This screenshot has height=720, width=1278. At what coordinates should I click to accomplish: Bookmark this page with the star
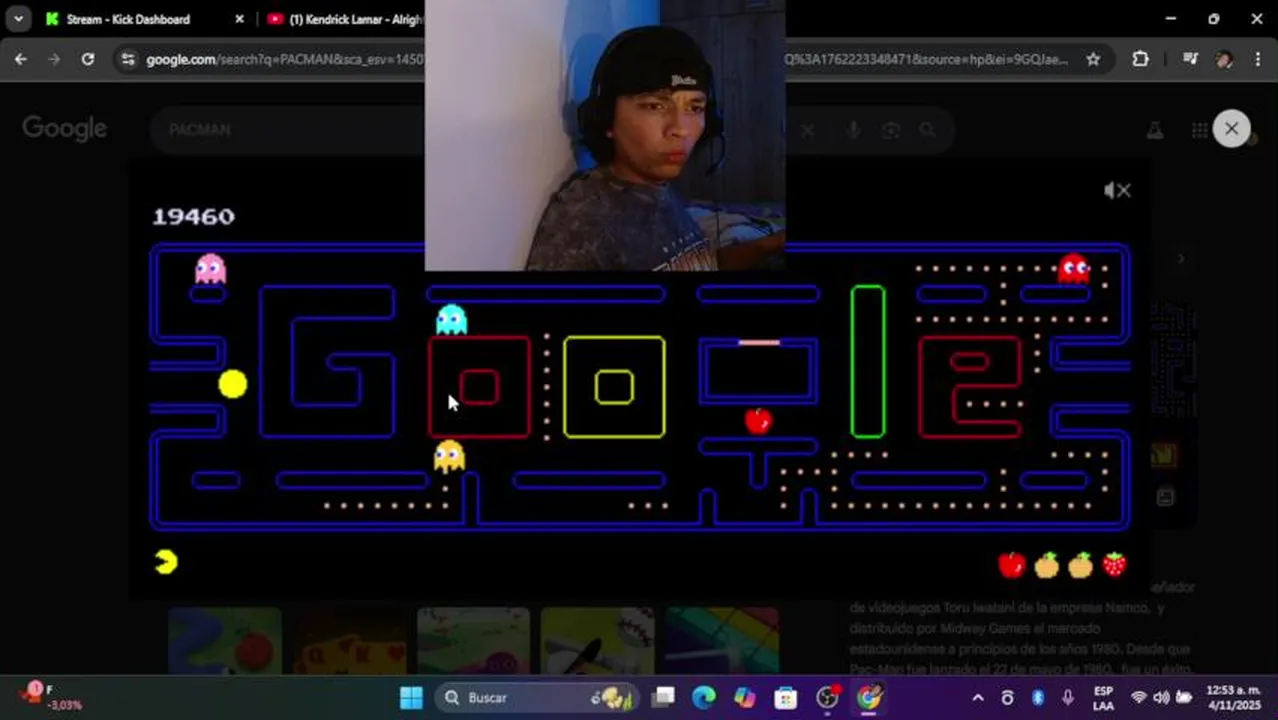click(1093, 59)
